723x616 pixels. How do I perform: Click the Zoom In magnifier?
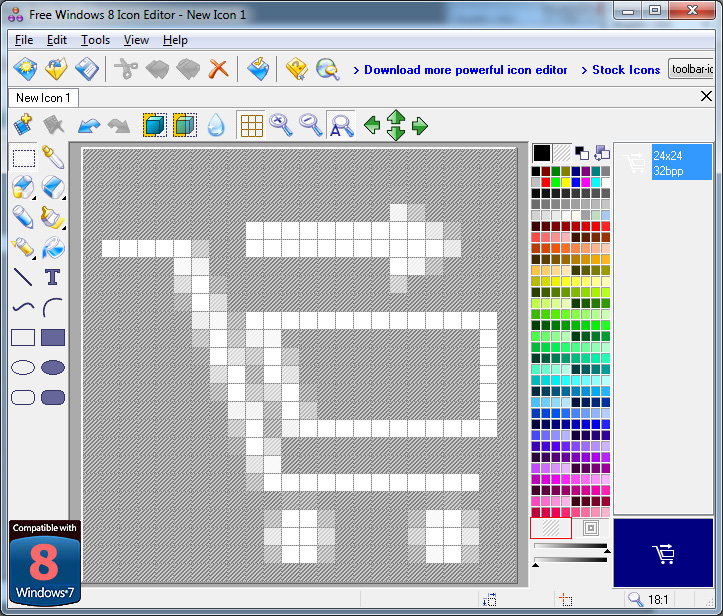[x=281, y=125]
